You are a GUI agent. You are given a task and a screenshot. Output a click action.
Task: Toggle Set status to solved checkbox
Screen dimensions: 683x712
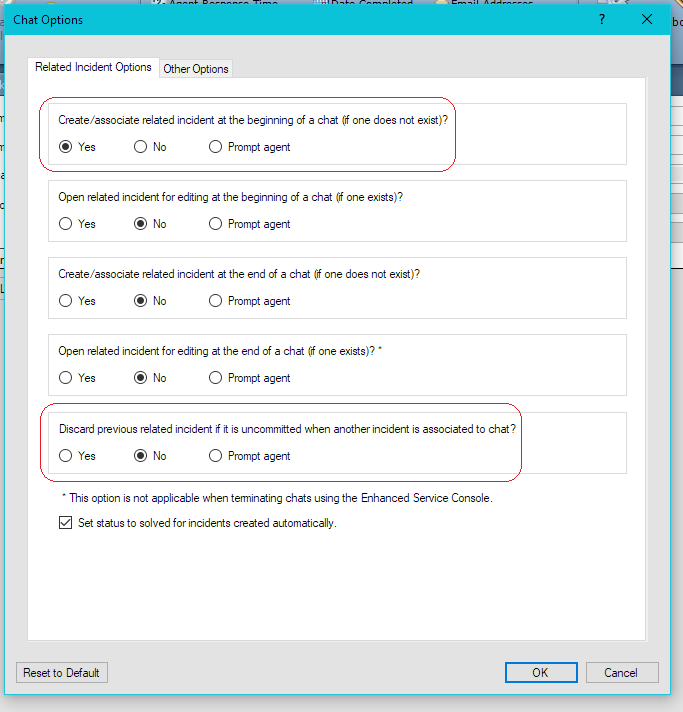(65, 523)
